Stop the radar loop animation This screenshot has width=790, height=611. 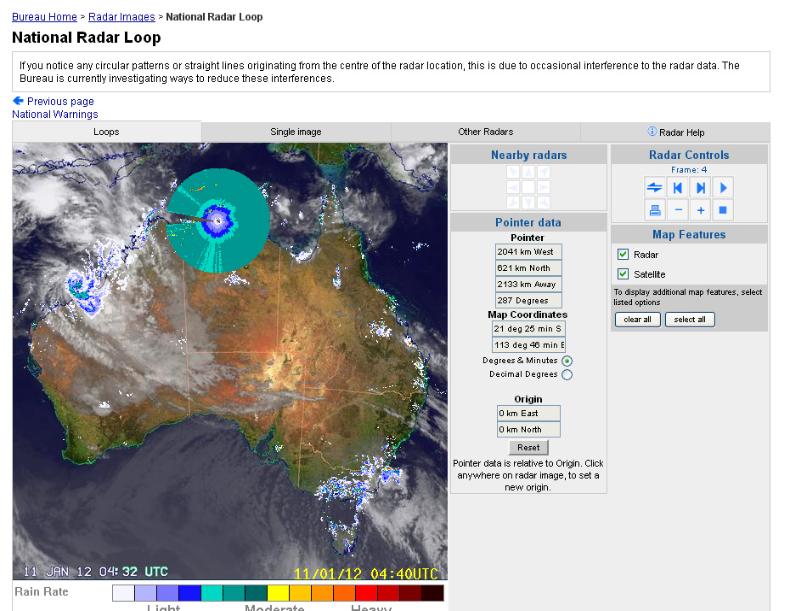pyautogui.click(x=724, y=210)
